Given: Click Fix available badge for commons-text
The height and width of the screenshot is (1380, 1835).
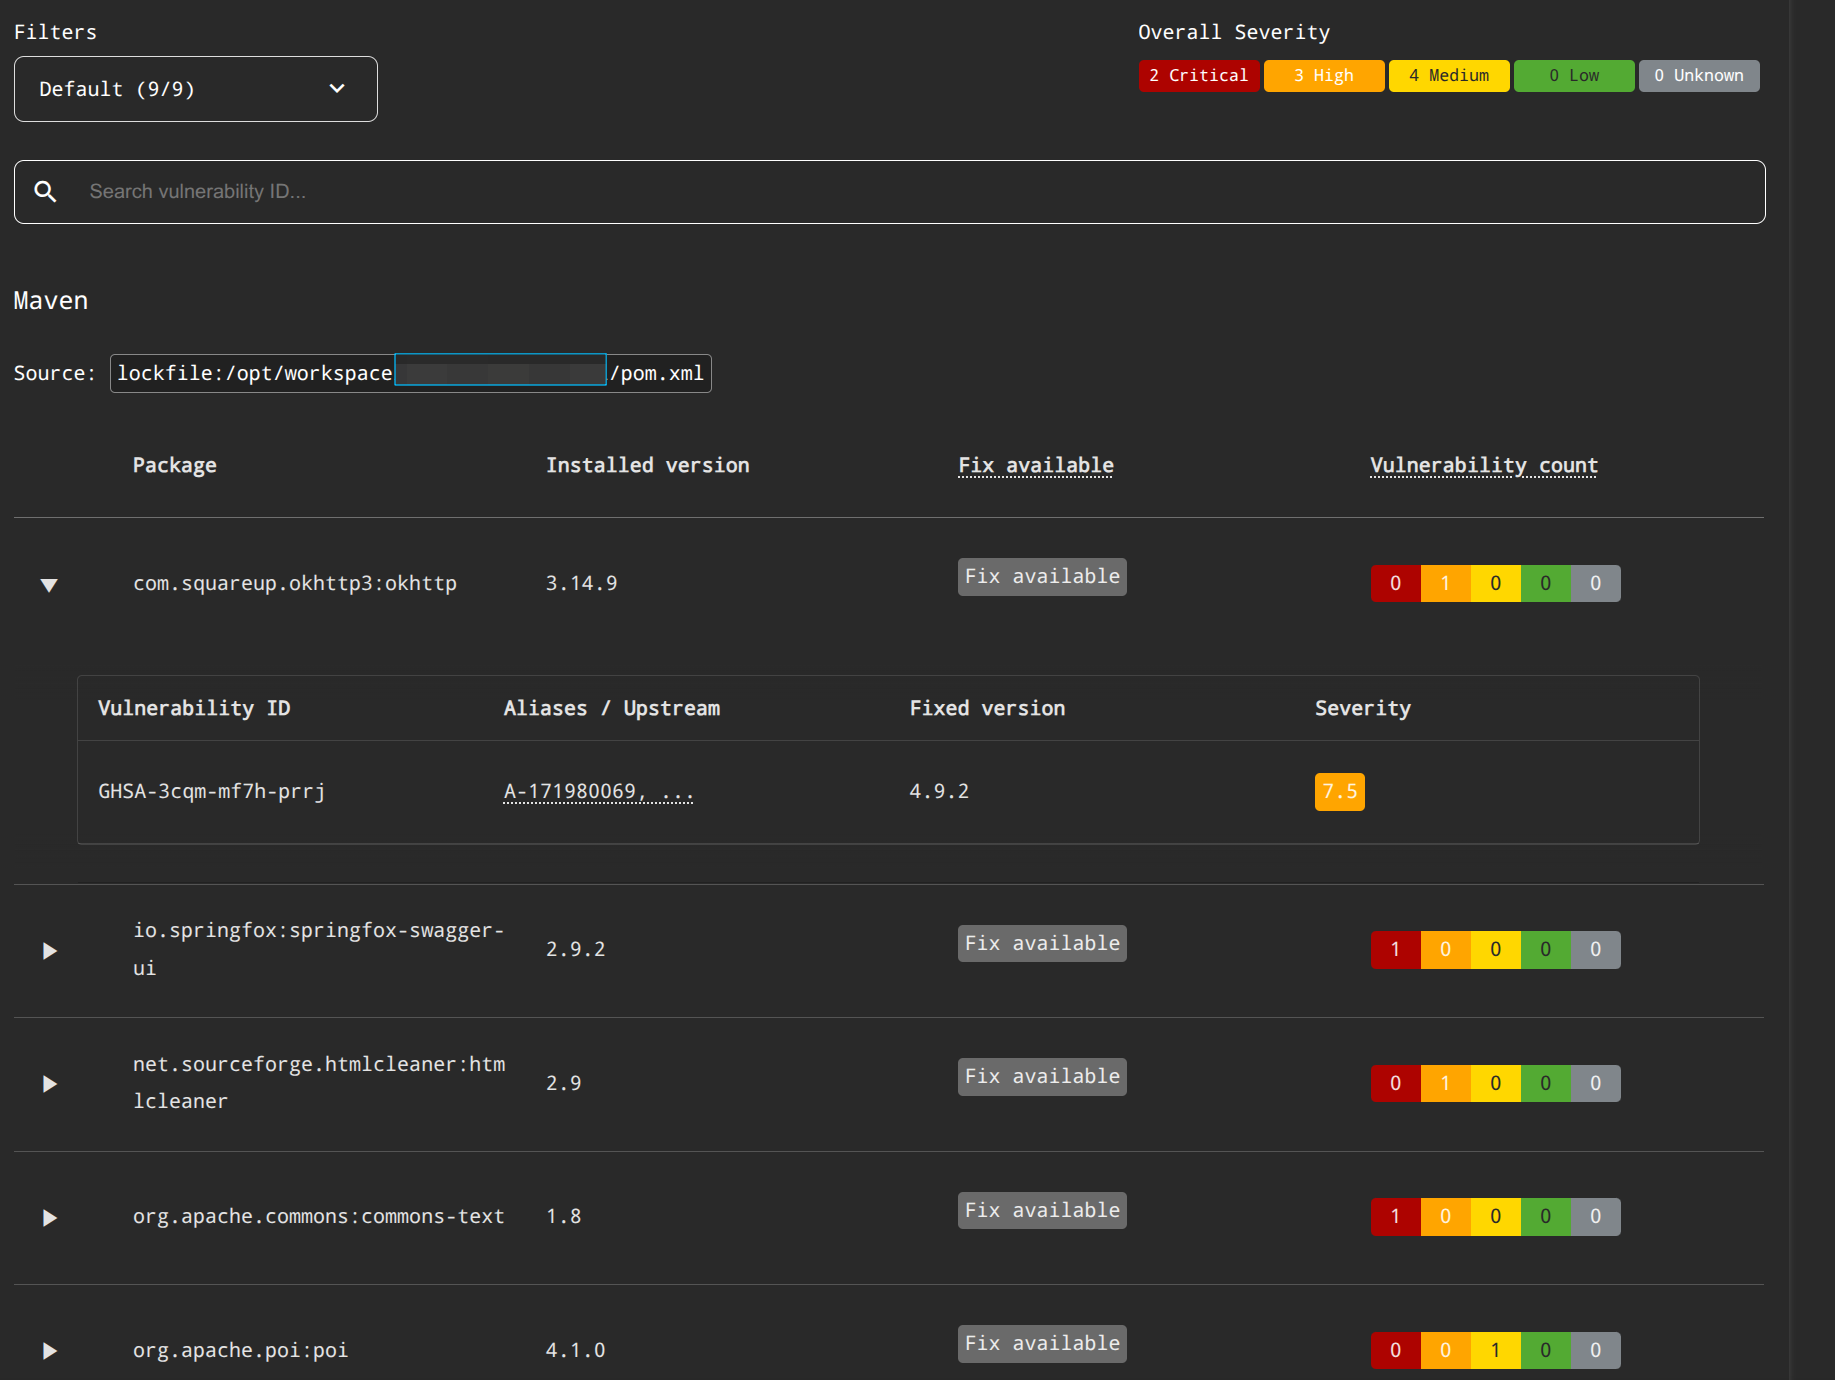Looking at the screenshot, I should (x=1041, y=1210).
